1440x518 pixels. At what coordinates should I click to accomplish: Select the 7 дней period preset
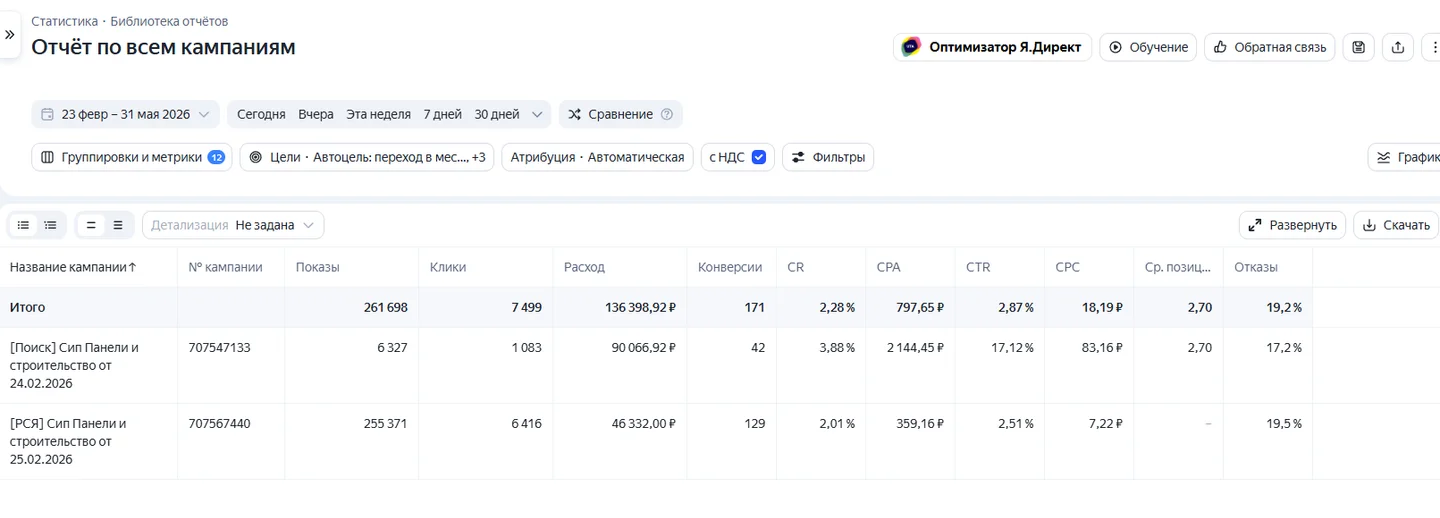tap(442, 114)
